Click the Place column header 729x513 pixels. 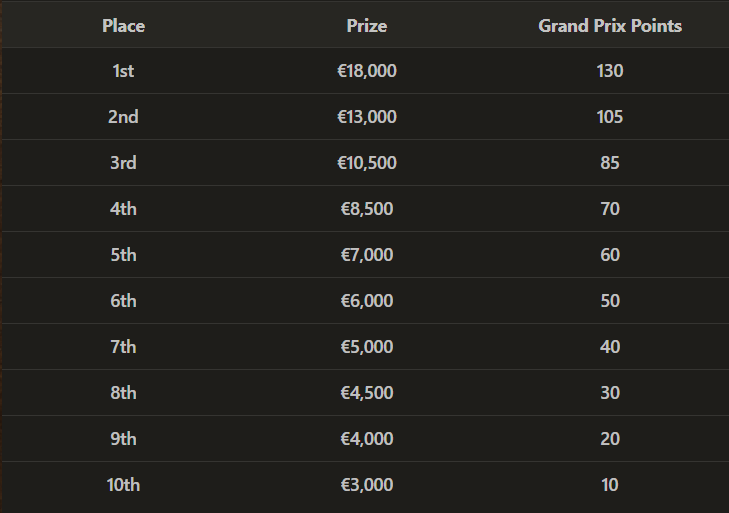(123, 26)
